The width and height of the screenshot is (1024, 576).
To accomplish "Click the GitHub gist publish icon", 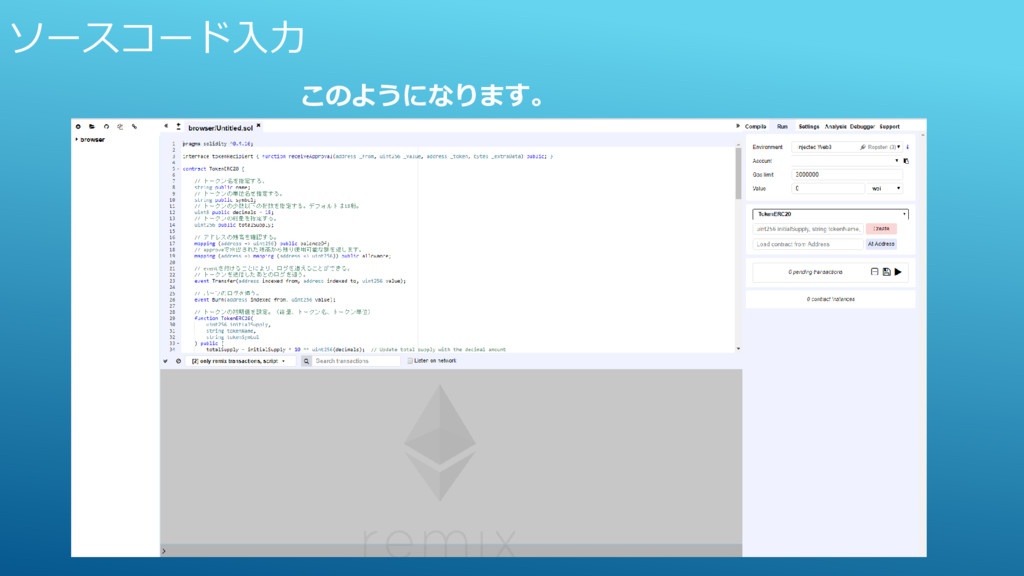I will coord(106,127).
